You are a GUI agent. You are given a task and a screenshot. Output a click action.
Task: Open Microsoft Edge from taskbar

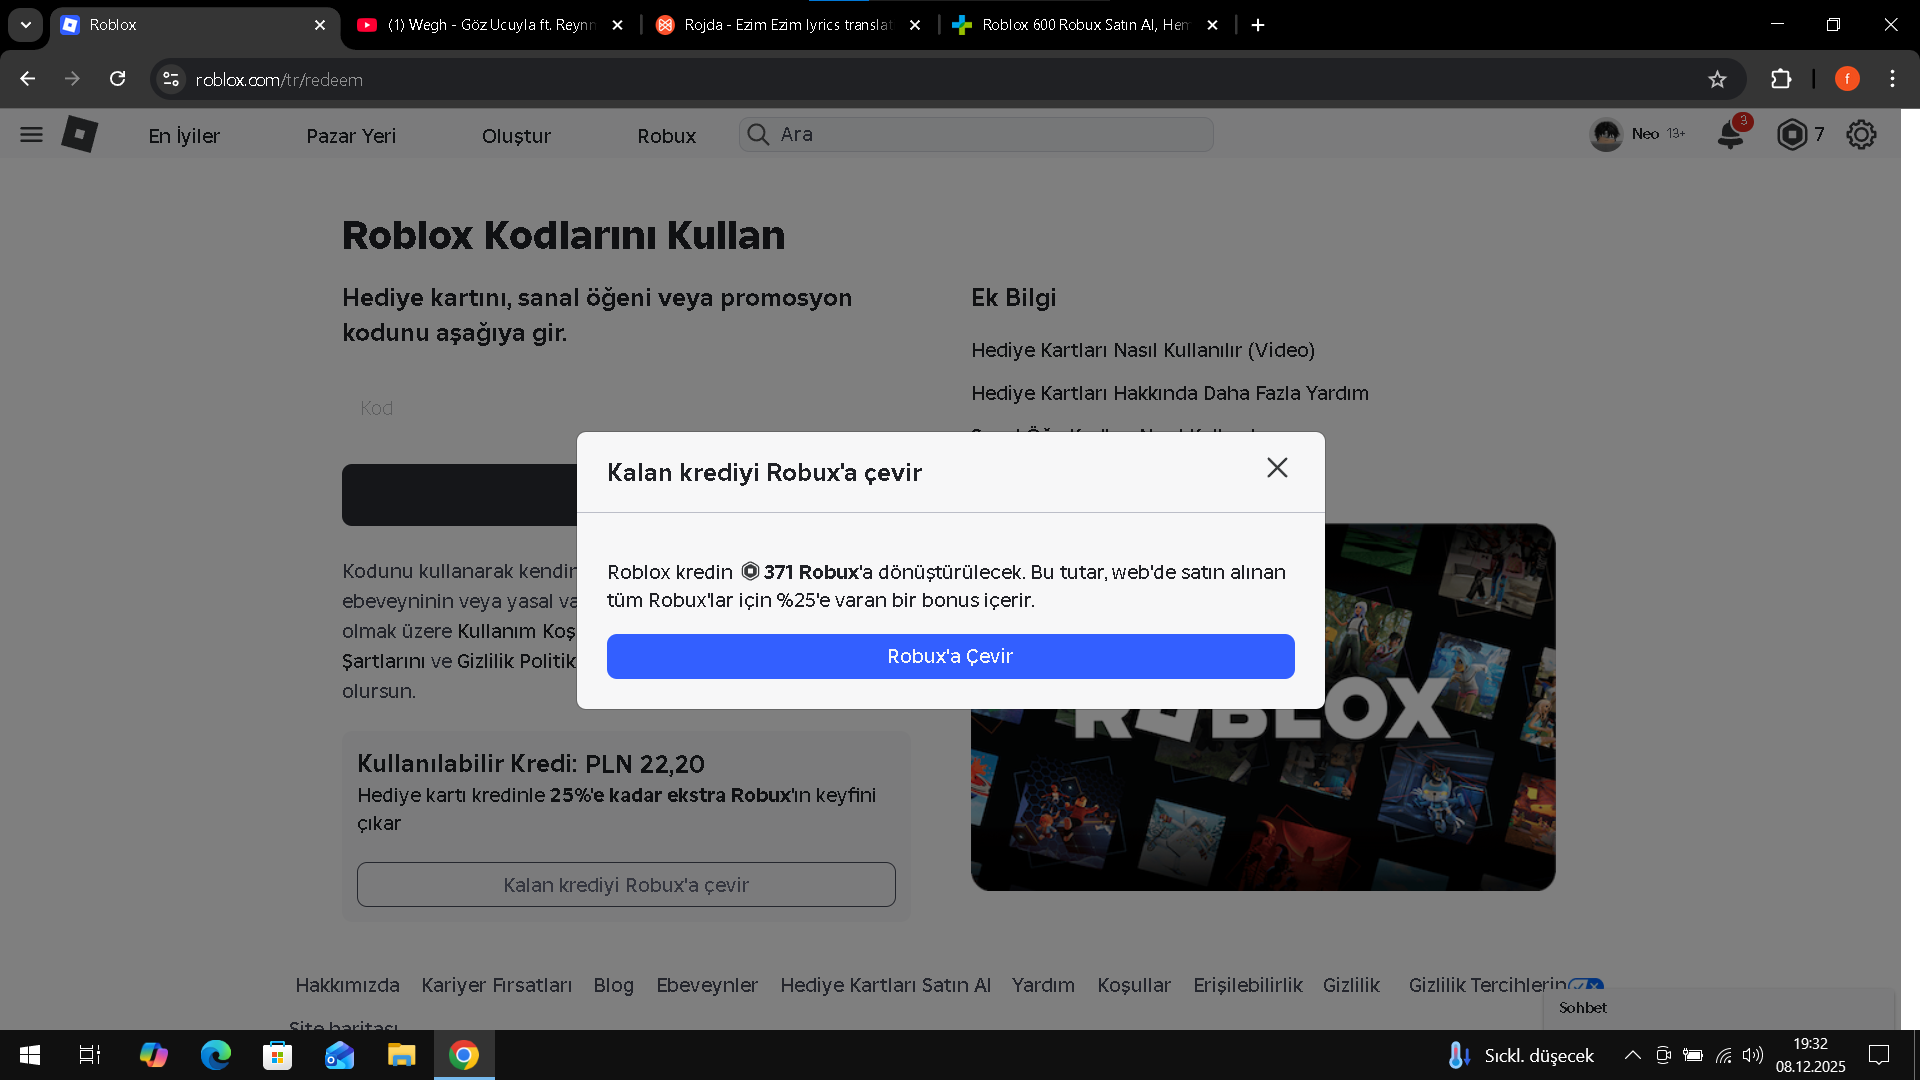tap(215, 1055)
